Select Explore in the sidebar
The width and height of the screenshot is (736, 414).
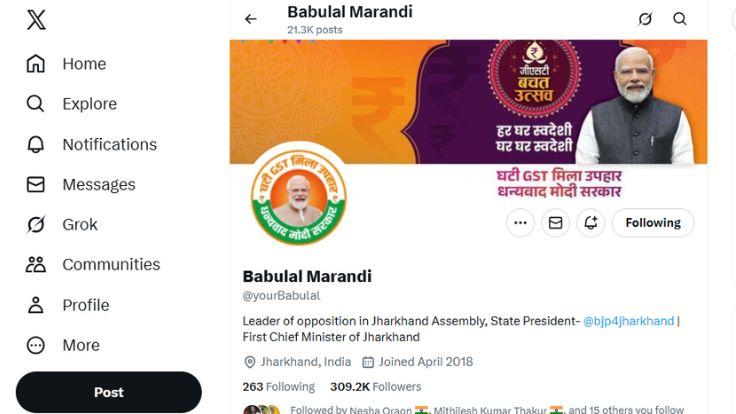(88, 104)
